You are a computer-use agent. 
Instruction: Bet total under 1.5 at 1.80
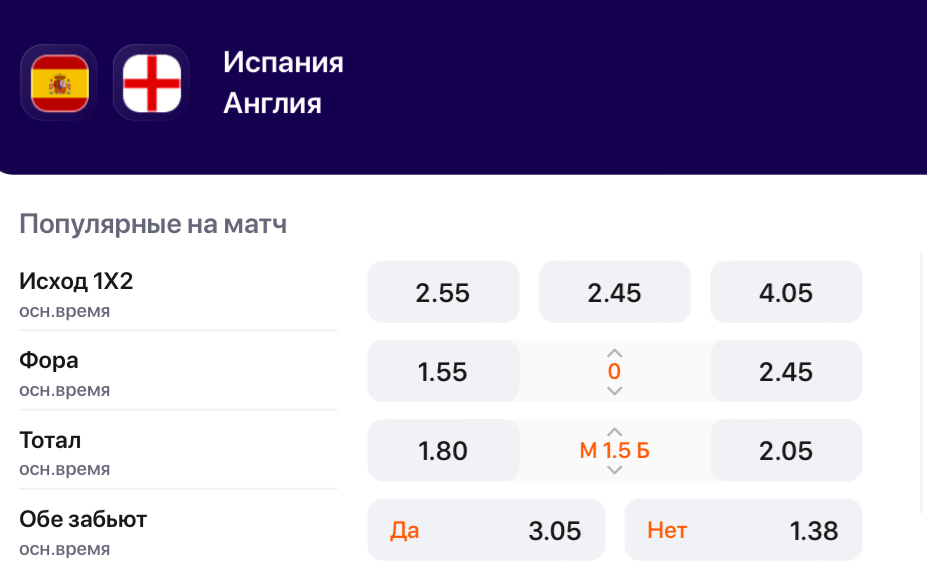click(443, 451)
